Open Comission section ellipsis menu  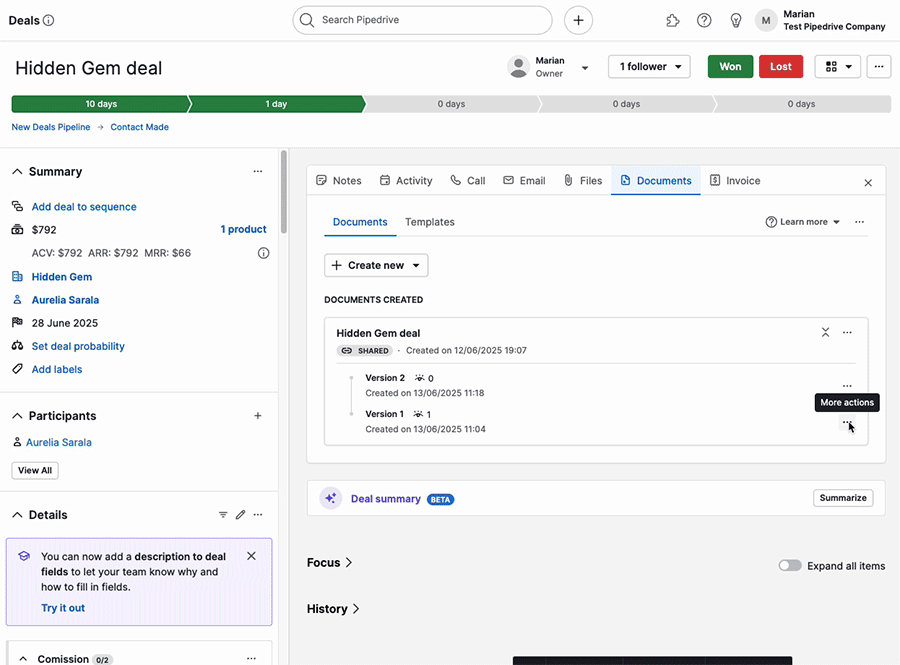251,658
